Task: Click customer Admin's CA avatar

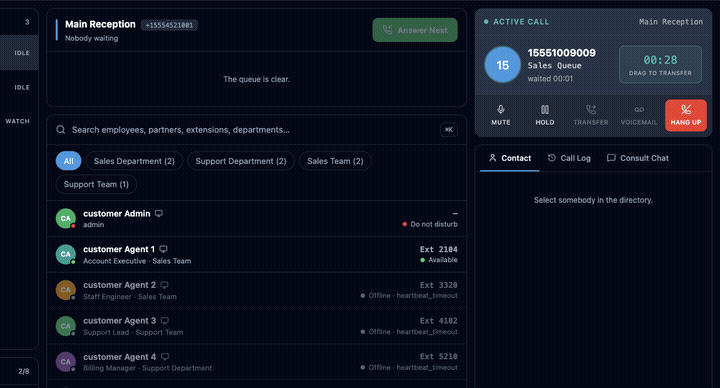Action: pyautogui.click(x=66, y=219)
